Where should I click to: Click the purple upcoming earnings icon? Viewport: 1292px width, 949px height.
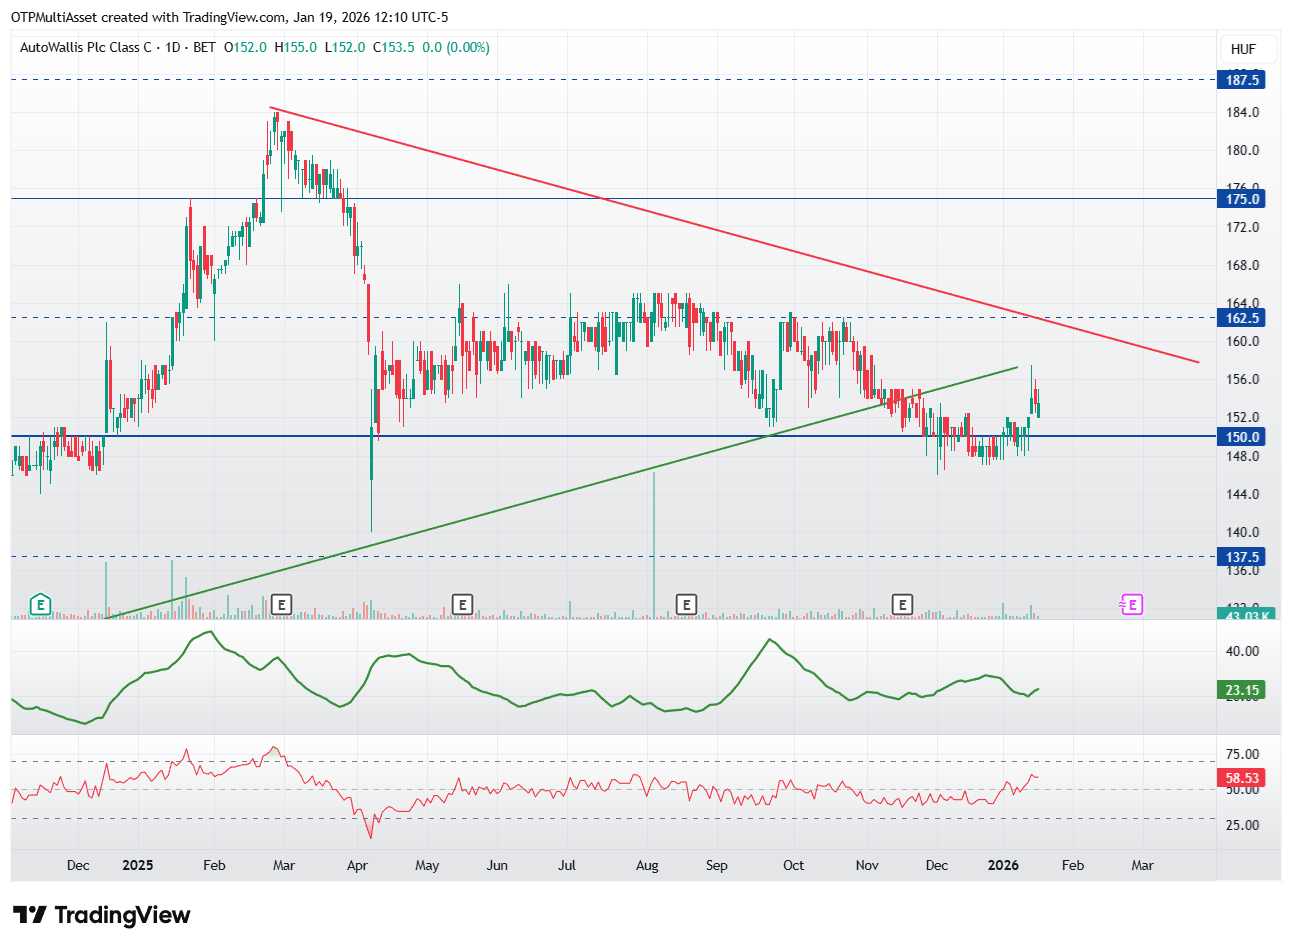1130,604
